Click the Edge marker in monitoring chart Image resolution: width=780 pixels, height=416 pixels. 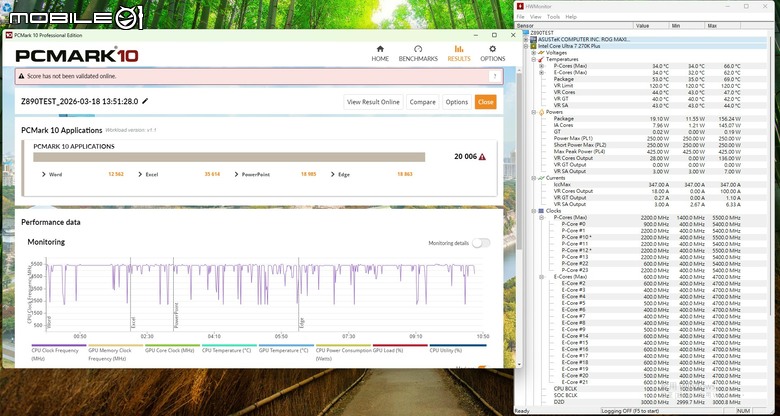pyautogui.click(x=301, y=322)
